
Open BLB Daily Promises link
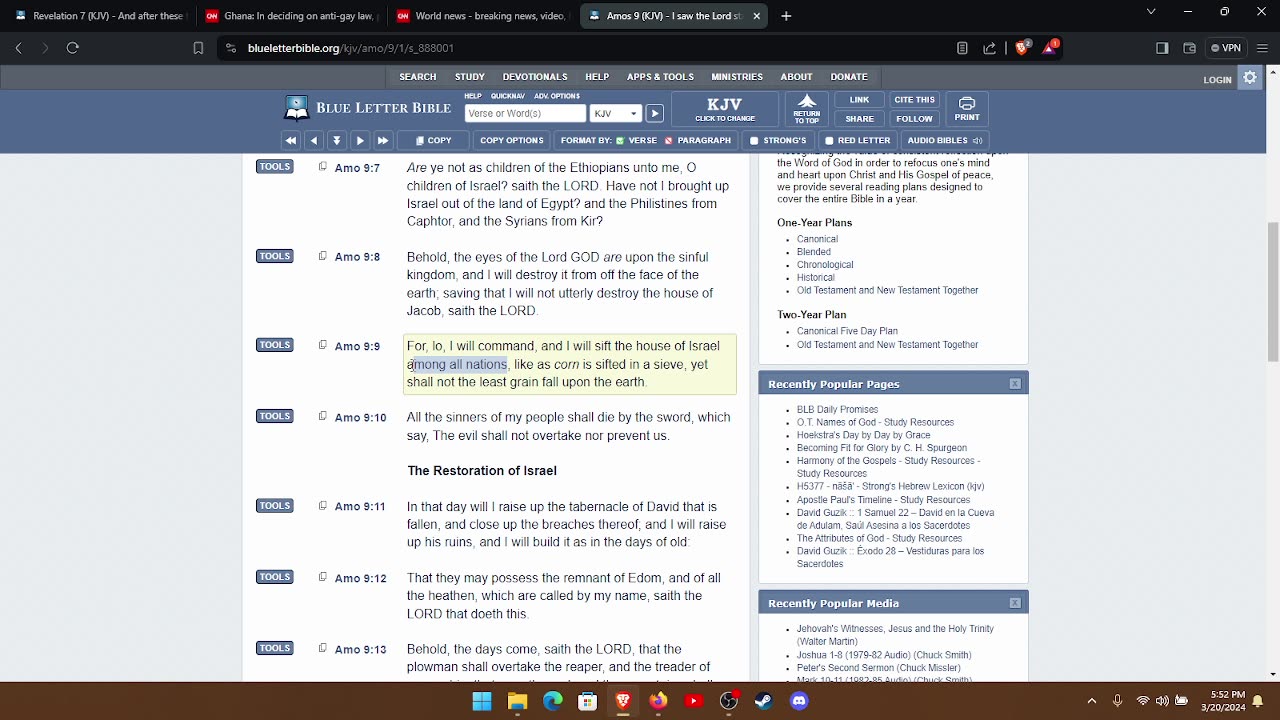tap(837, 409)
